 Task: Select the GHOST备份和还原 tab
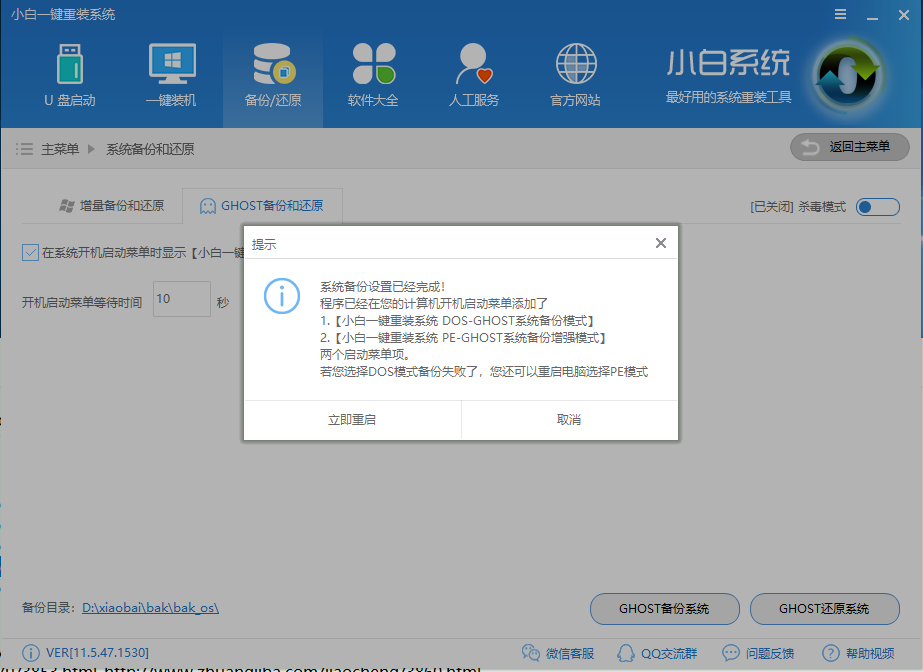click(x=262, y=206)
